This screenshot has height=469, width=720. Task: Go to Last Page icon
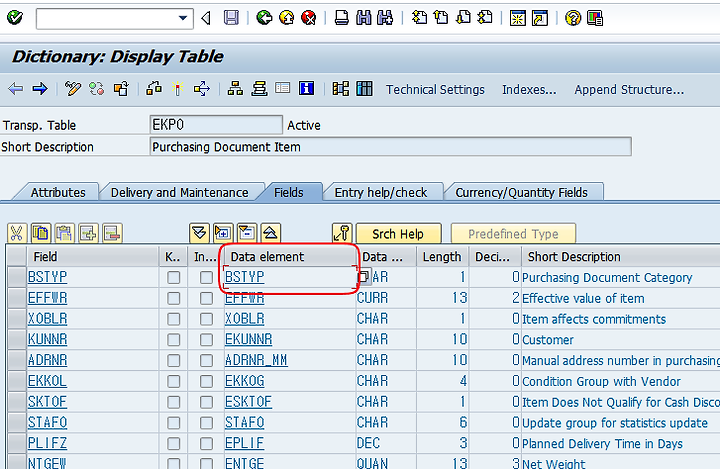click(485, 18)
